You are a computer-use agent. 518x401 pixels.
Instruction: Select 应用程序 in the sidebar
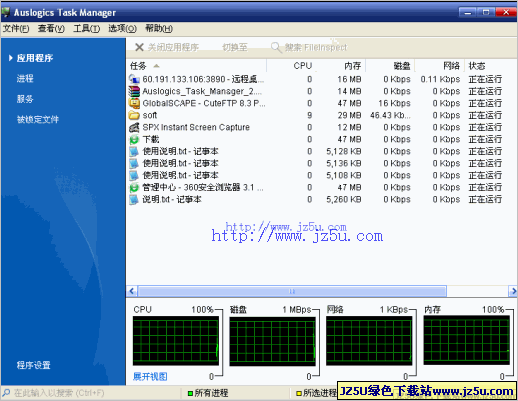point(35,58)
